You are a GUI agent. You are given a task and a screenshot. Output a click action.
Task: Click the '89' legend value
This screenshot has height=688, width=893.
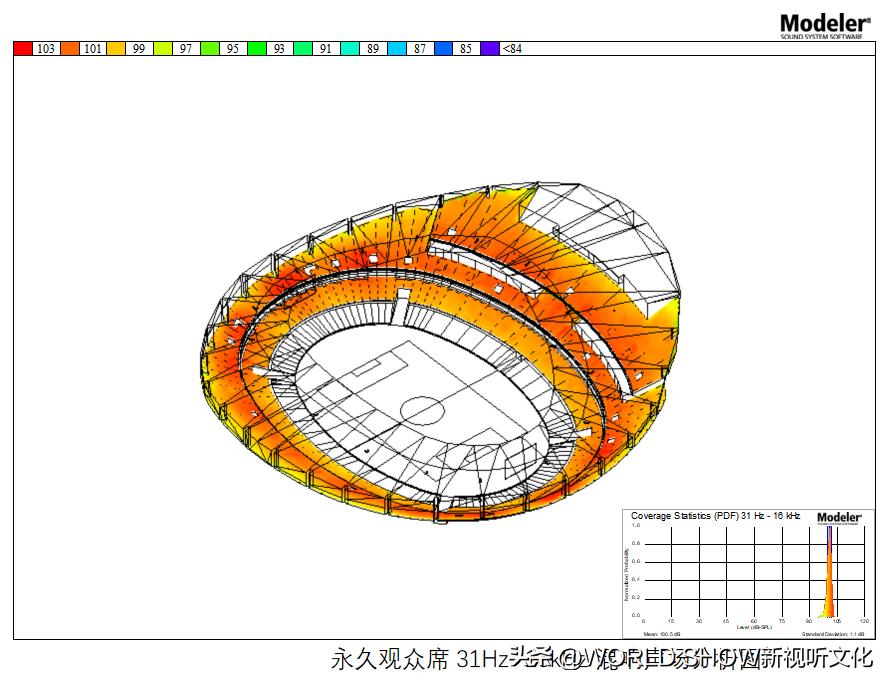pos(373,49)
